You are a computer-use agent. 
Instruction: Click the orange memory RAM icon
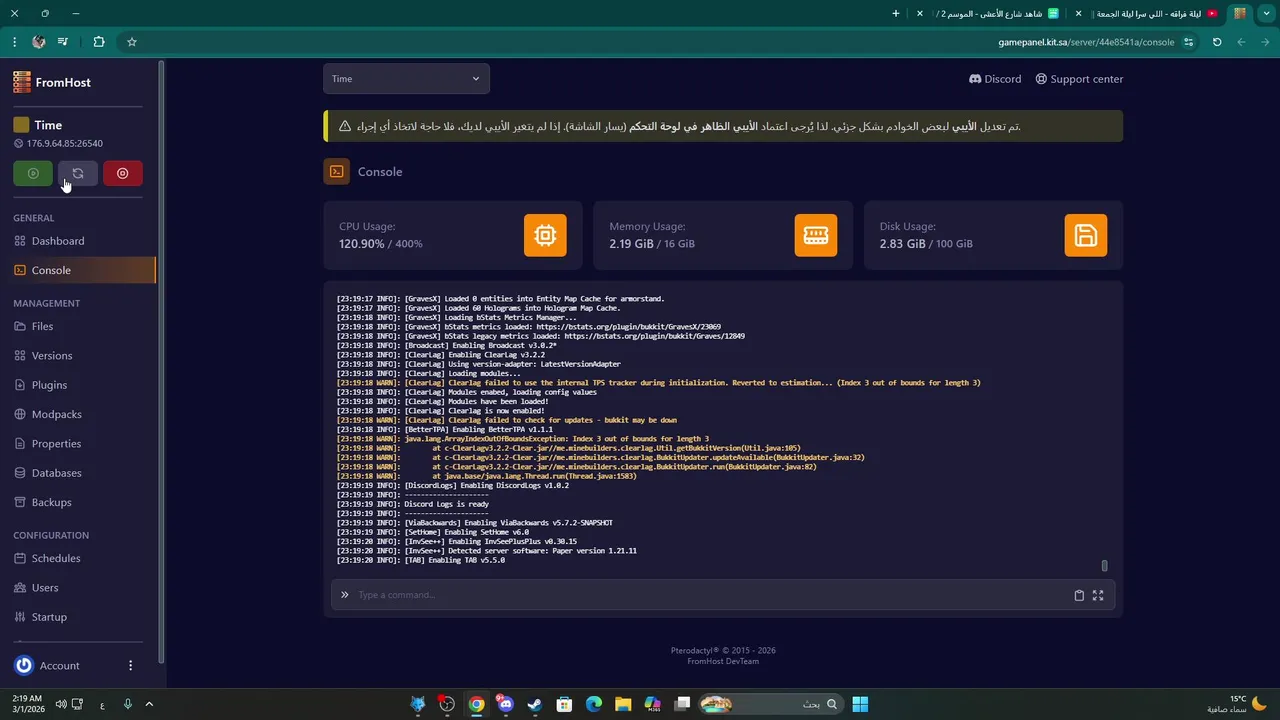(816, 235)
